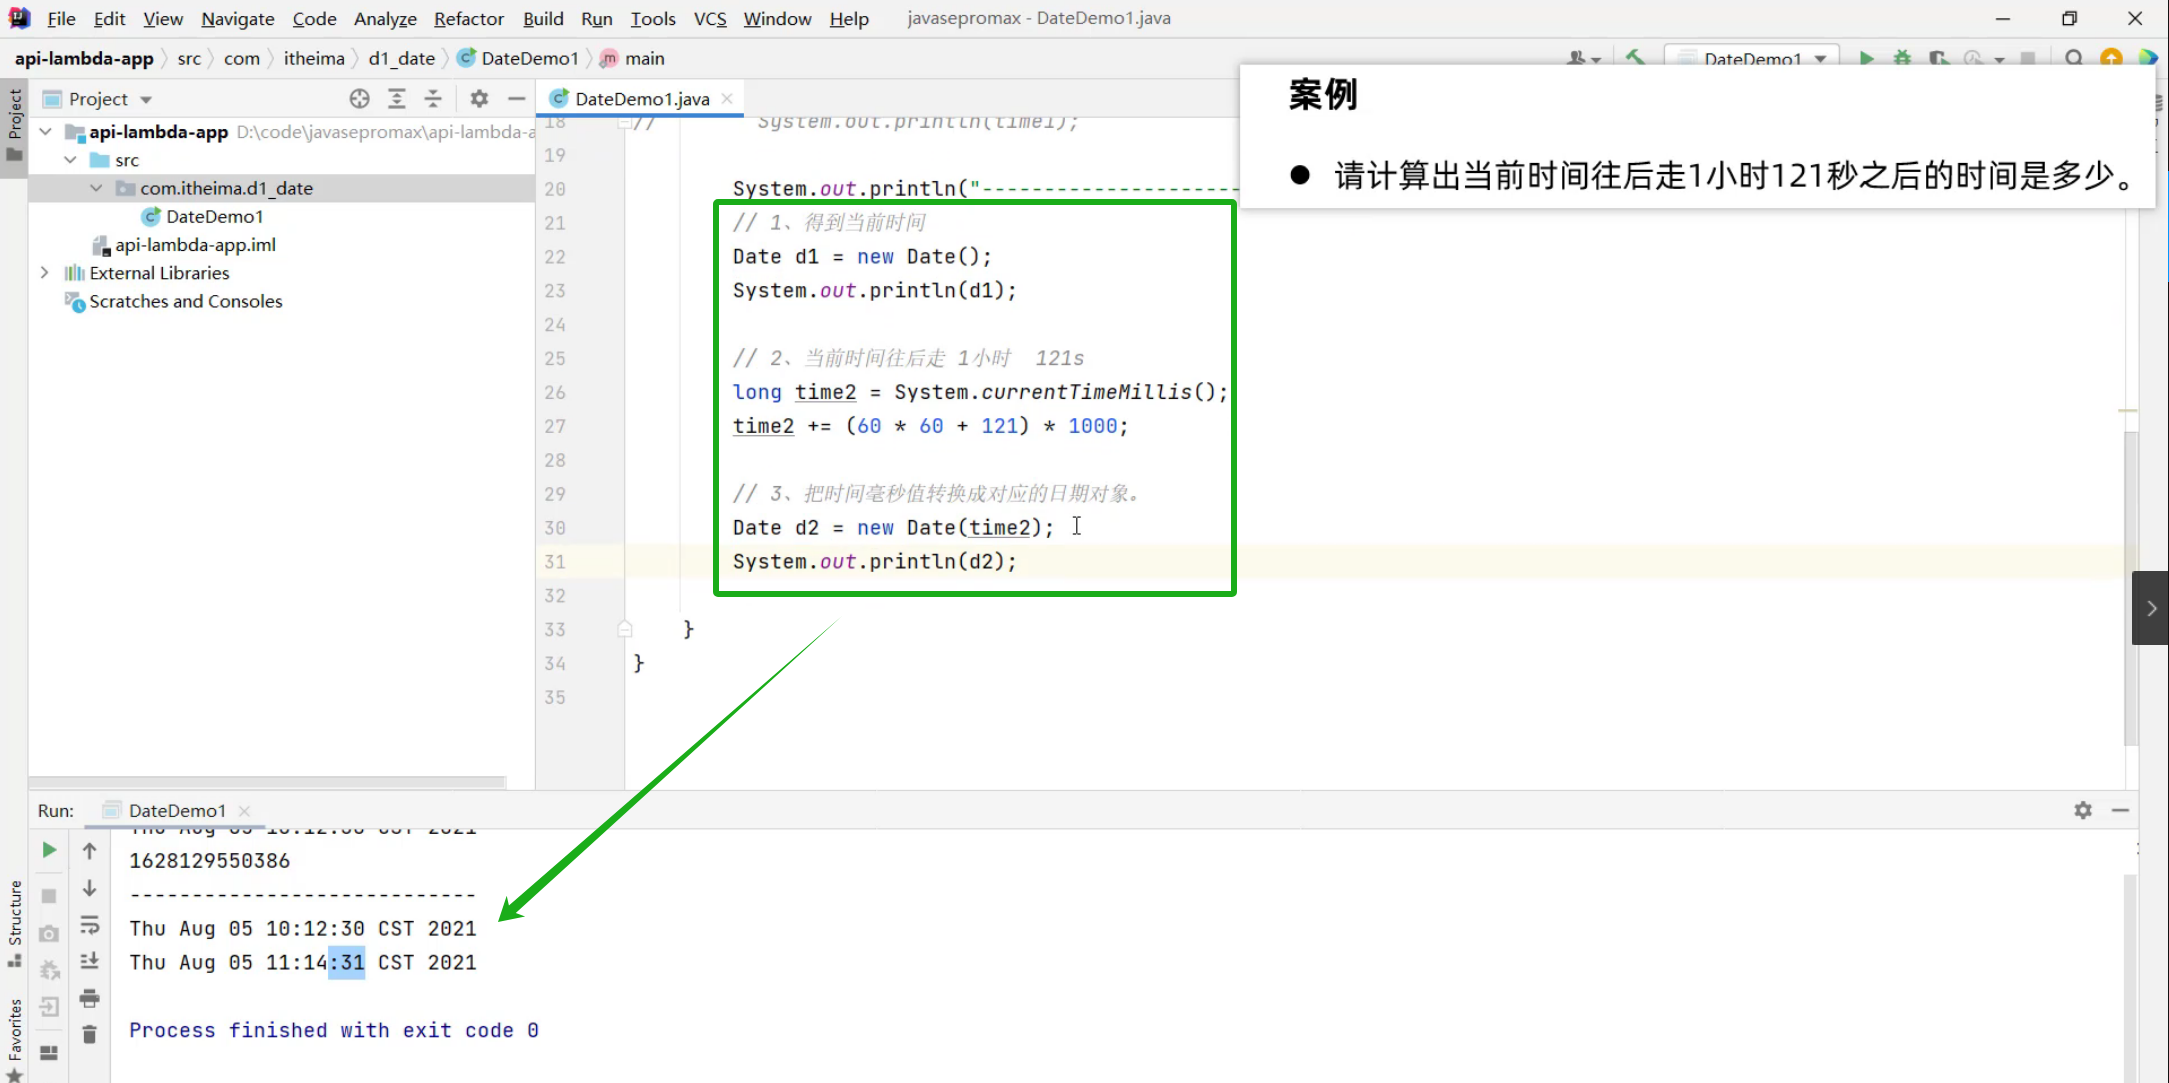
Task: Expand the External Libraries node
Action: [x=45, y=273]
